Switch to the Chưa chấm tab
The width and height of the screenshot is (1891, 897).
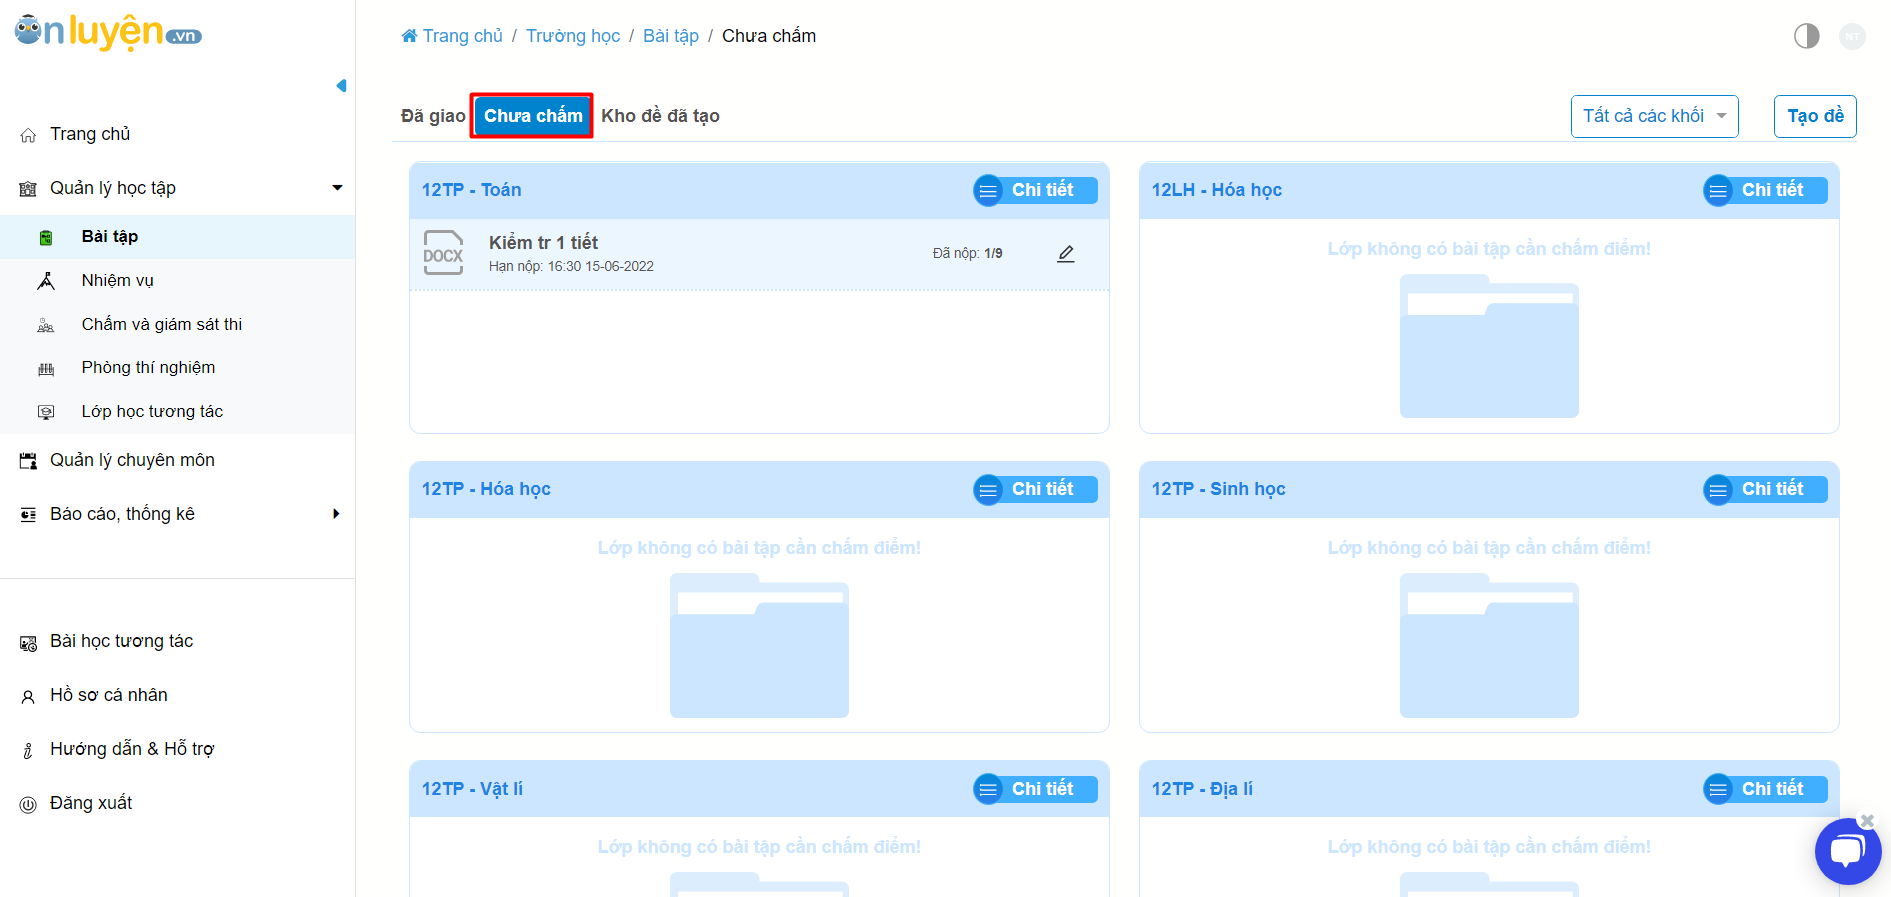533,116
